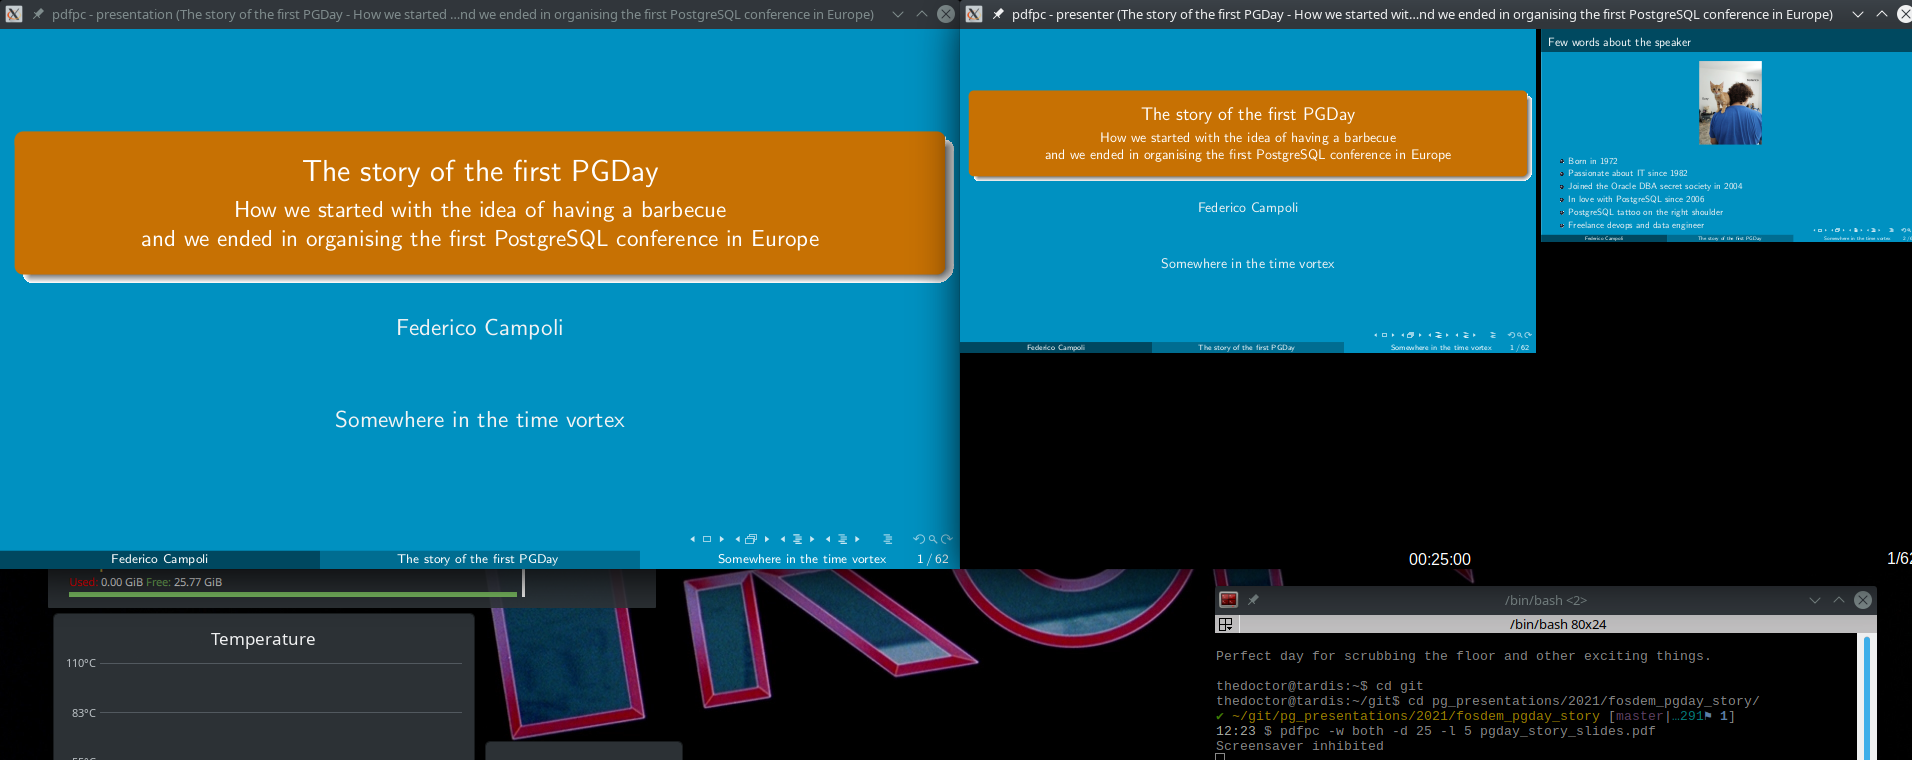
Task: Open terminal grouping dropdown in the bash titlebar
Action: 1225,624
